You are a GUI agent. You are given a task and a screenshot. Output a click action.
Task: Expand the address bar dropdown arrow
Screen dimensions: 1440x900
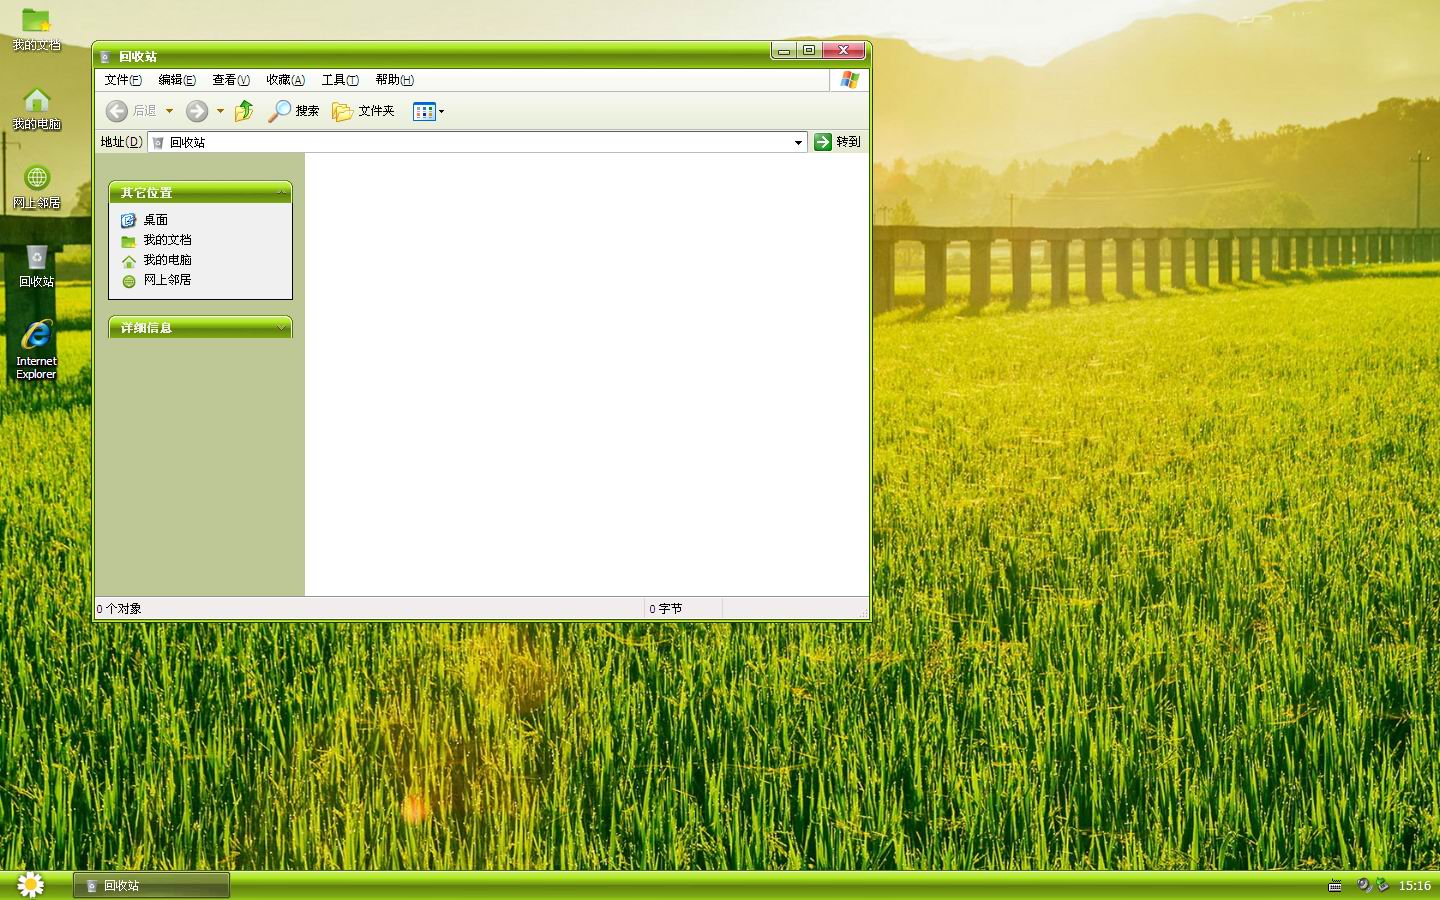point(798,142)
